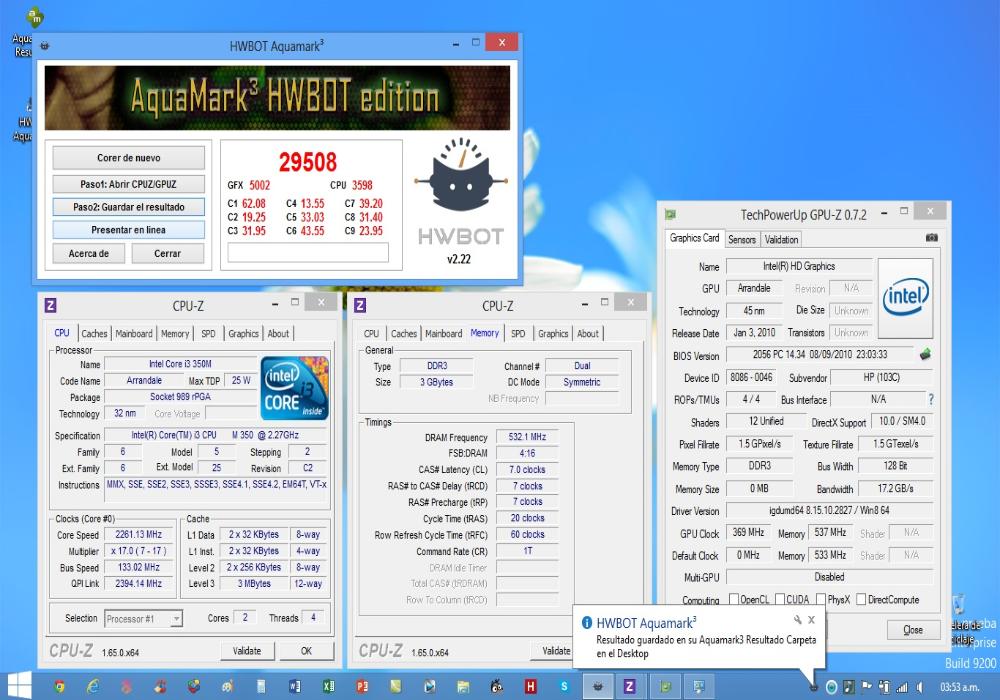The width and height of the screenshot is (1000, 700).
Task: Toggle the OpenCL checkbox in GPU-Z
Action: pyautogui.click(x=733, y=599)
